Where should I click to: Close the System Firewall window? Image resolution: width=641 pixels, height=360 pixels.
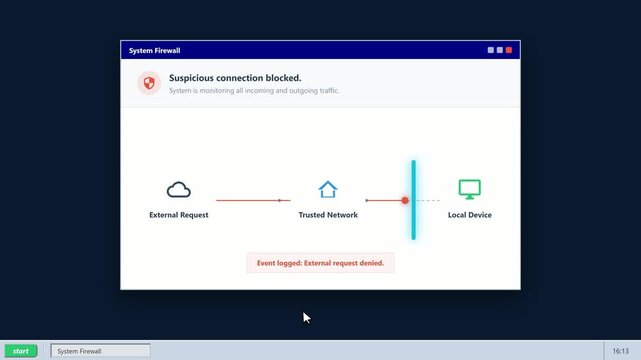point(509,50)
